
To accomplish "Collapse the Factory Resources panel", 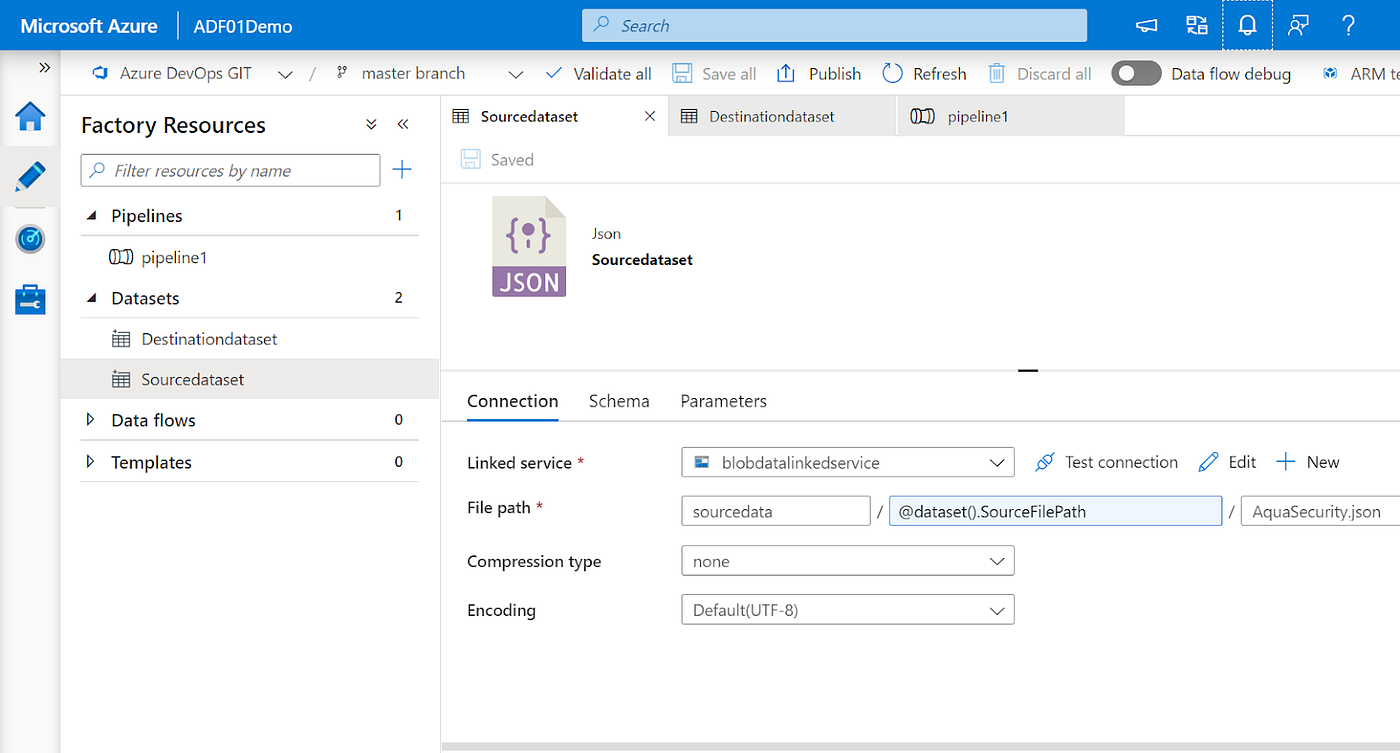I will tap(403, 125).
